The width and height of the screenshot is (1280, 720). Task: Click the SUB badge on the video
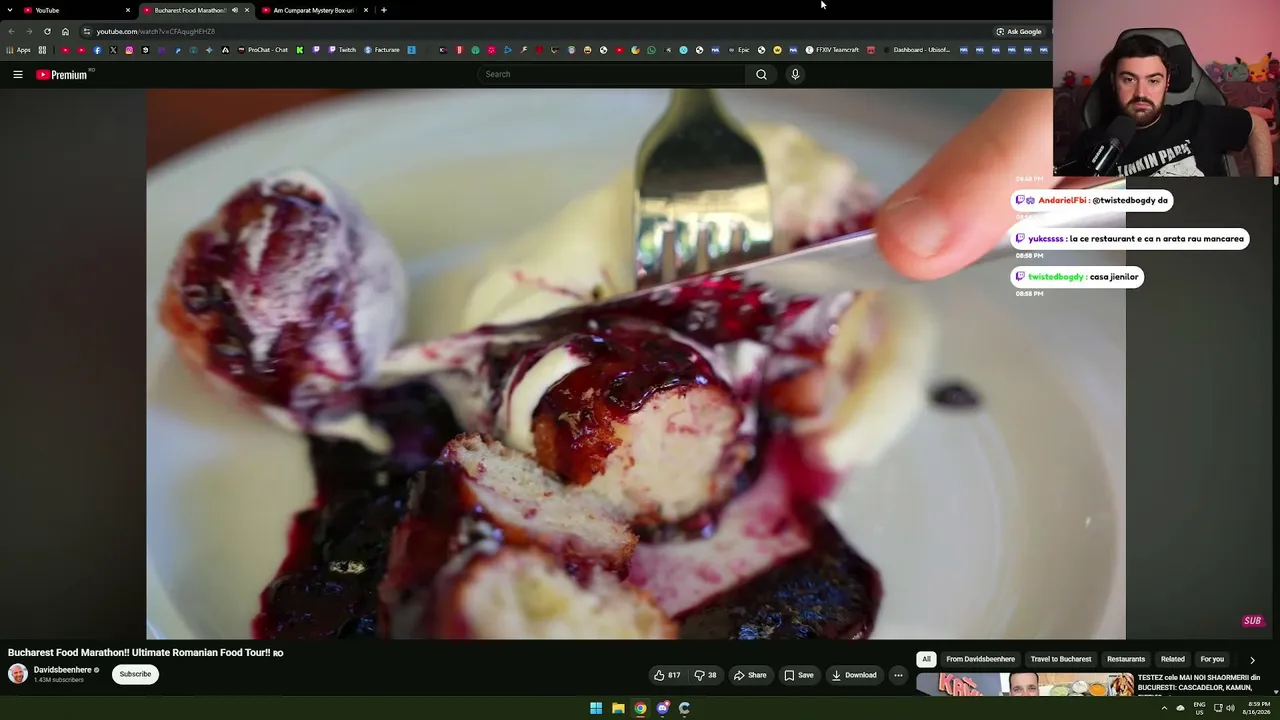[1252, 621]
